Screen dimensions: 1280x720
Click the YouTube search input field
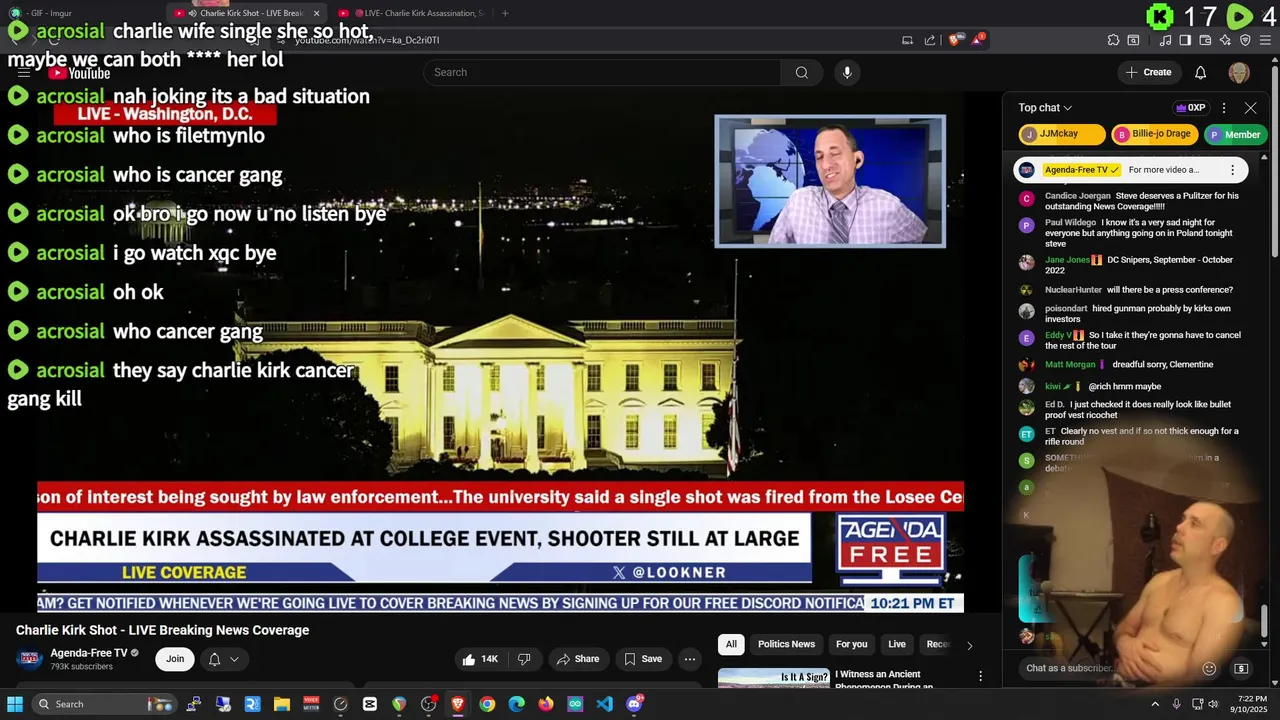coord(602,72)
